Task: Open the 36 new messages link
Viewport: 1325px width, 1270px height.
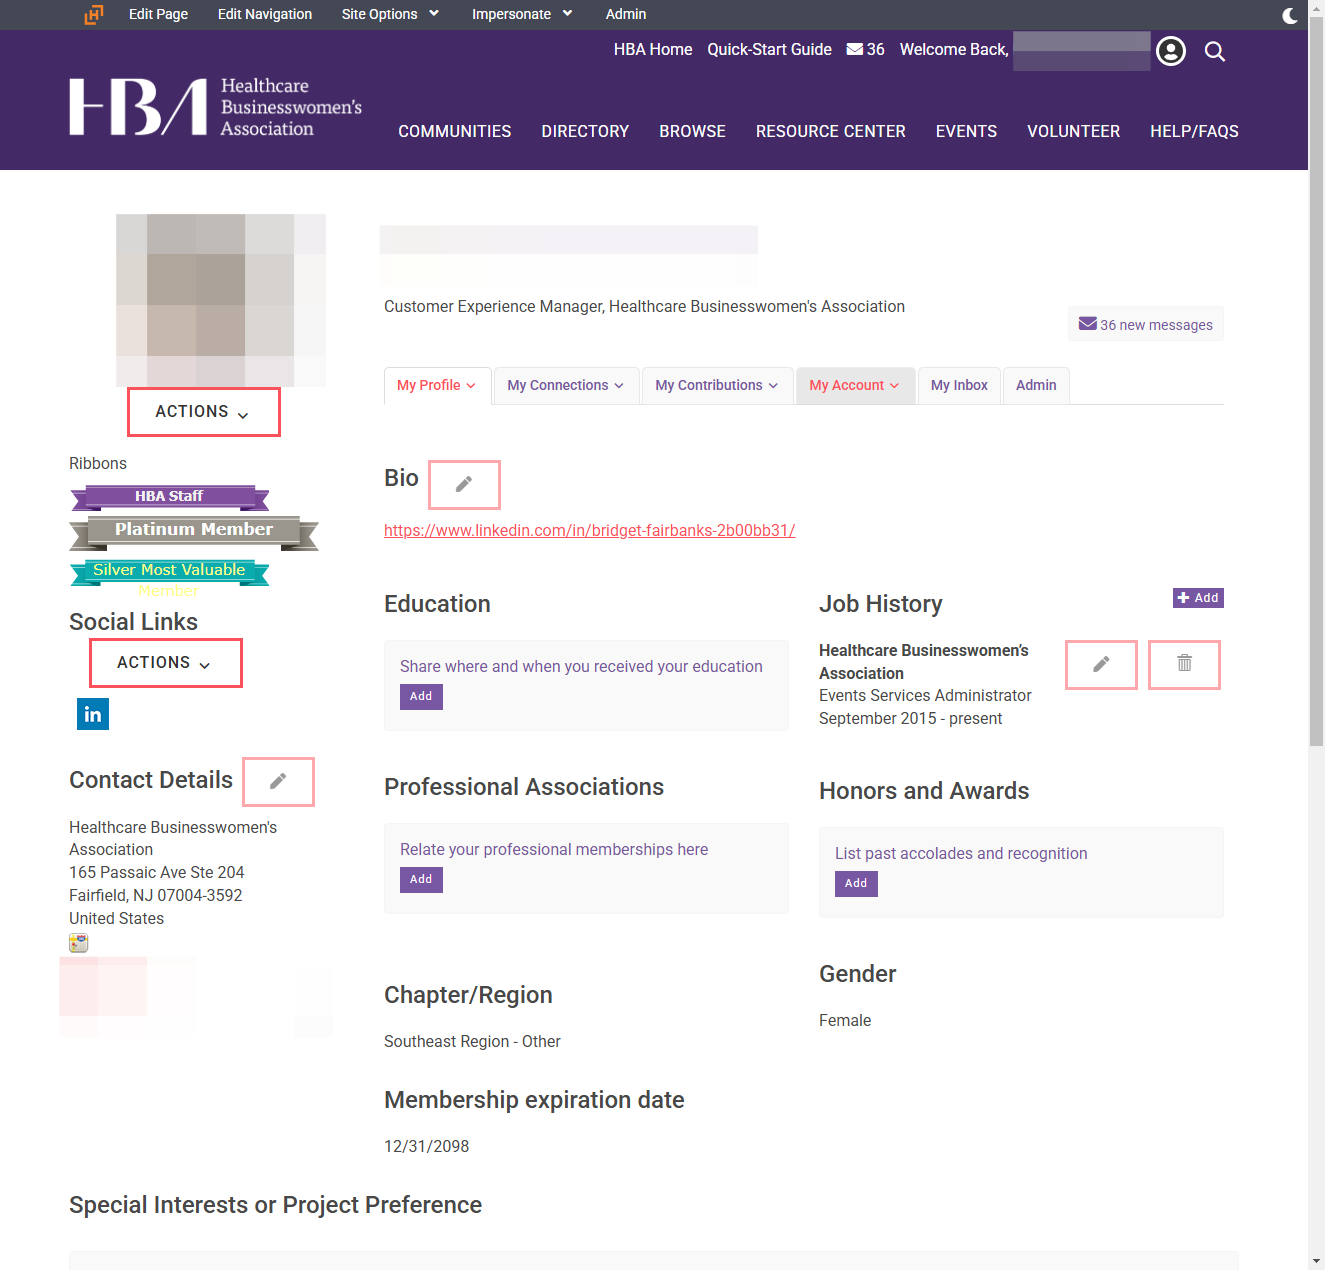Action: click(1146, 324)
